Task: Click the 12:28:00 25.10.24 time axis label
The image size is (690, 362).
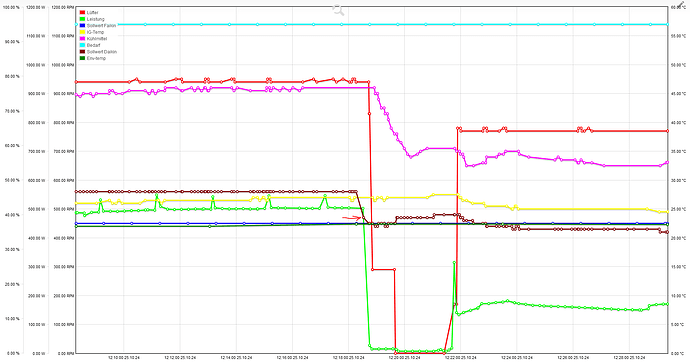Action: click(630, 358)
